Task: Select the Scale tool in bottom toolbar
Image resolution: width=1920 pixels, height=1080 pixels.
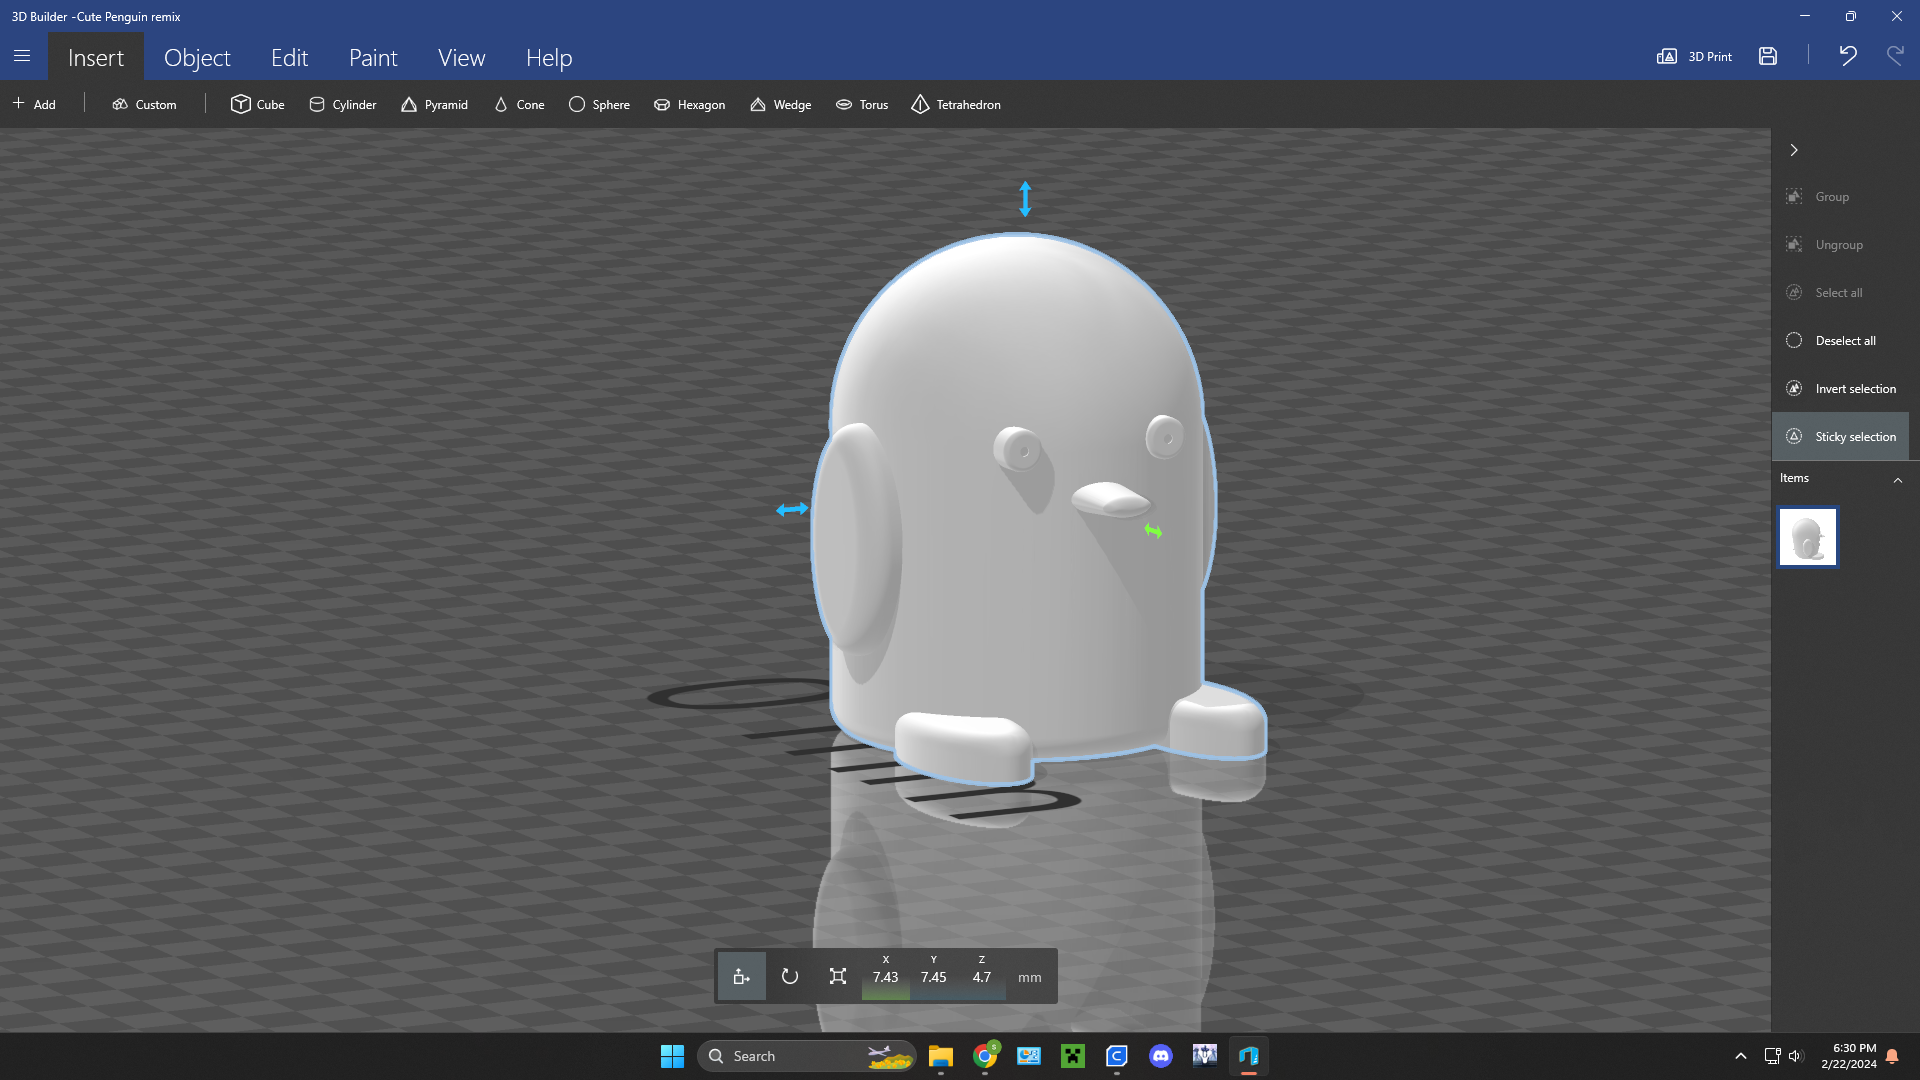Action: tap(838, 976)
